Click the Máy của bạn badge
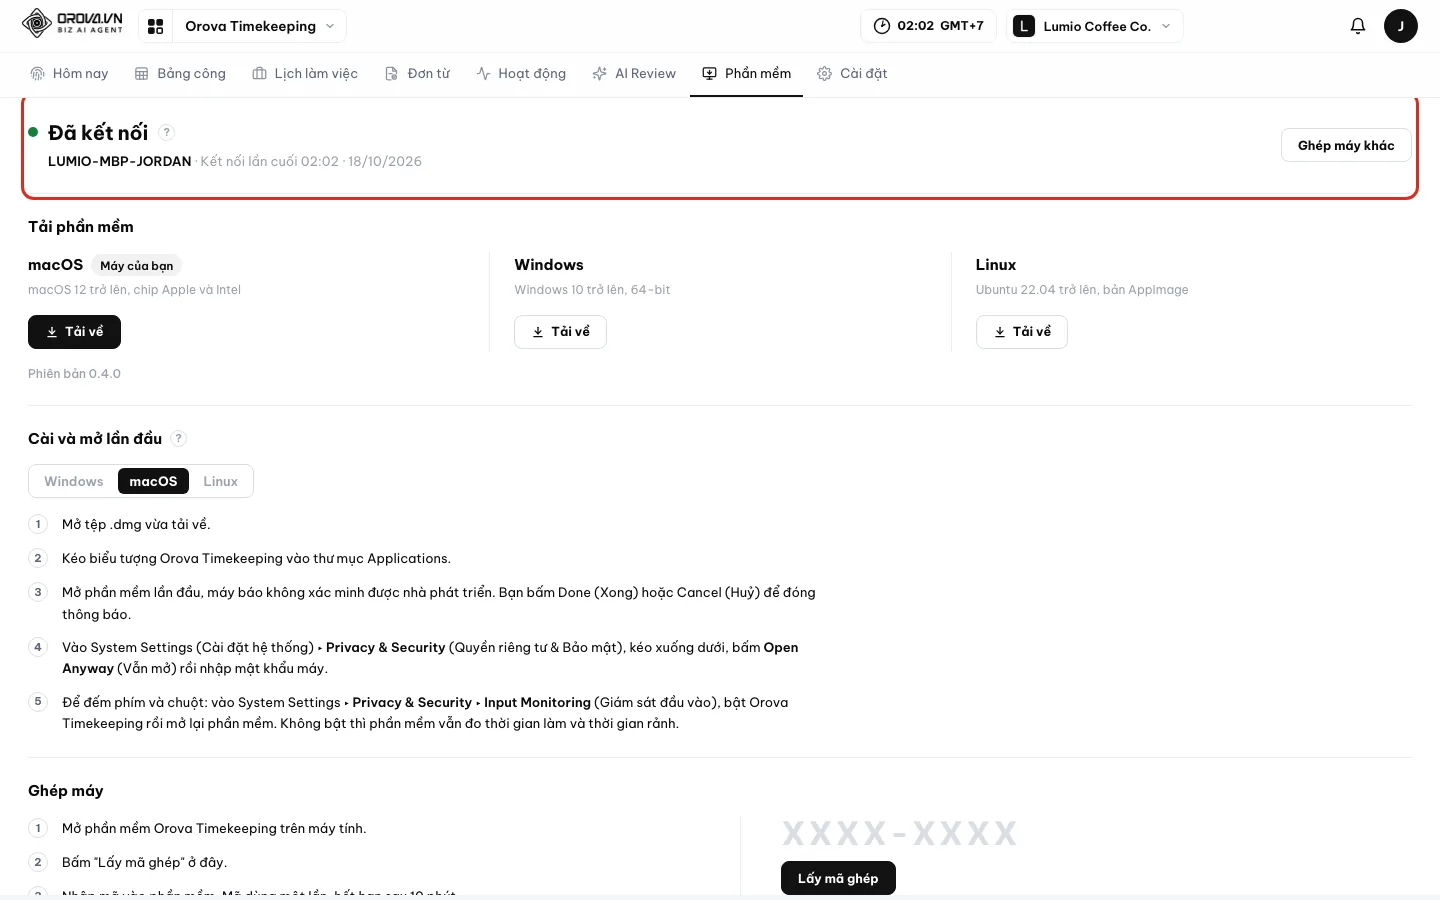Screen dimensions: 1440x900 coord(137,265)
